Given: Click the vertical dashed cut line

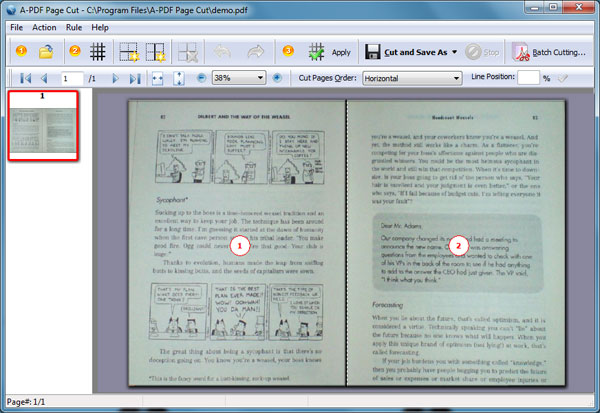Looking at the screenshot, I should coord(346,243).
